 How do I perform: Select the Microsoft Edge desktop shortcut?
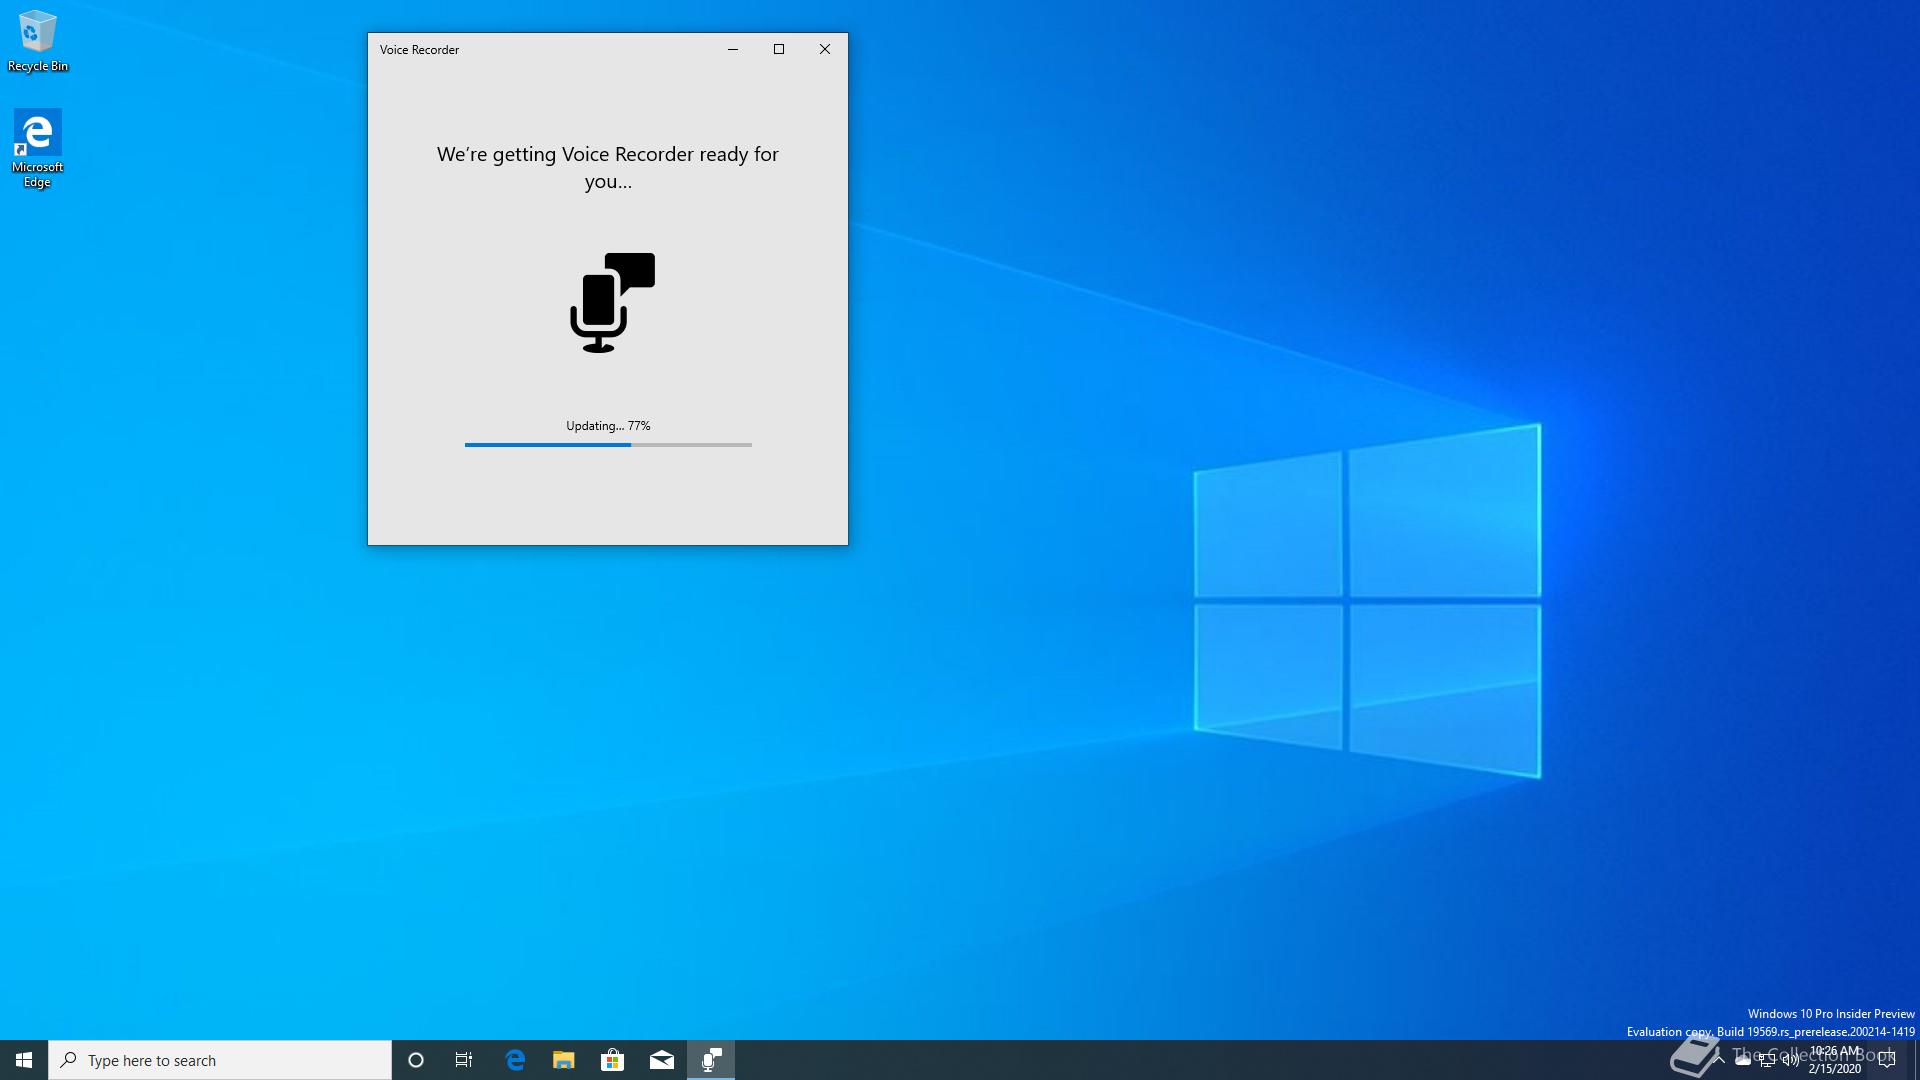click(38, 148)
